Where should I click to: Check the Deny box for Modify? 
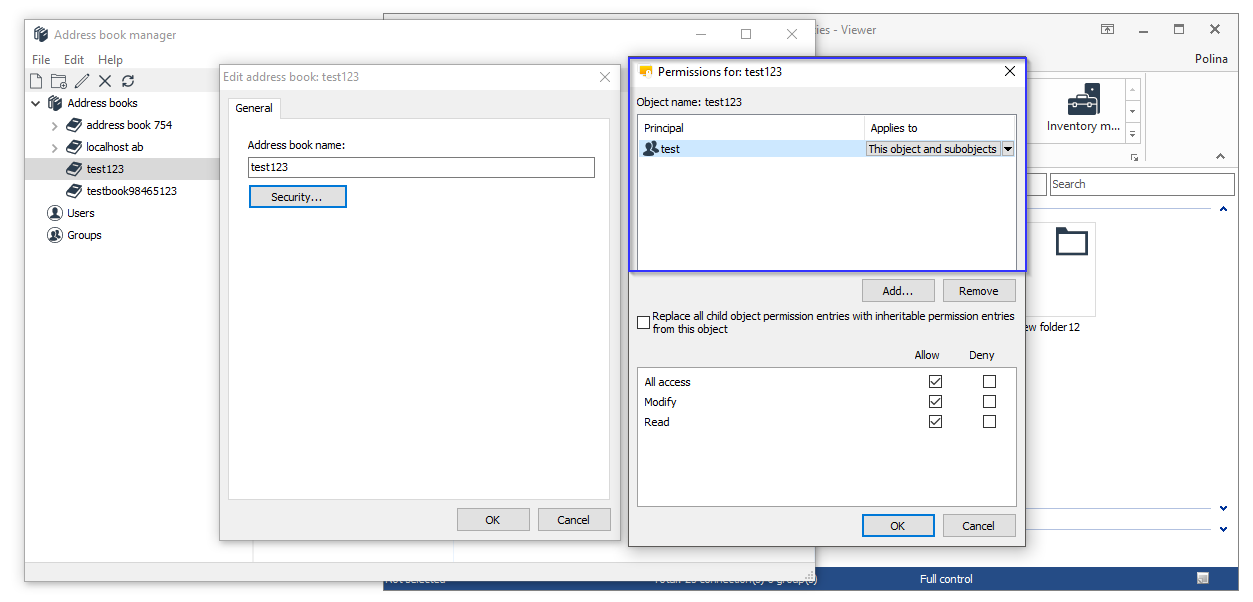pyautogui.click(x=989, y=402)
